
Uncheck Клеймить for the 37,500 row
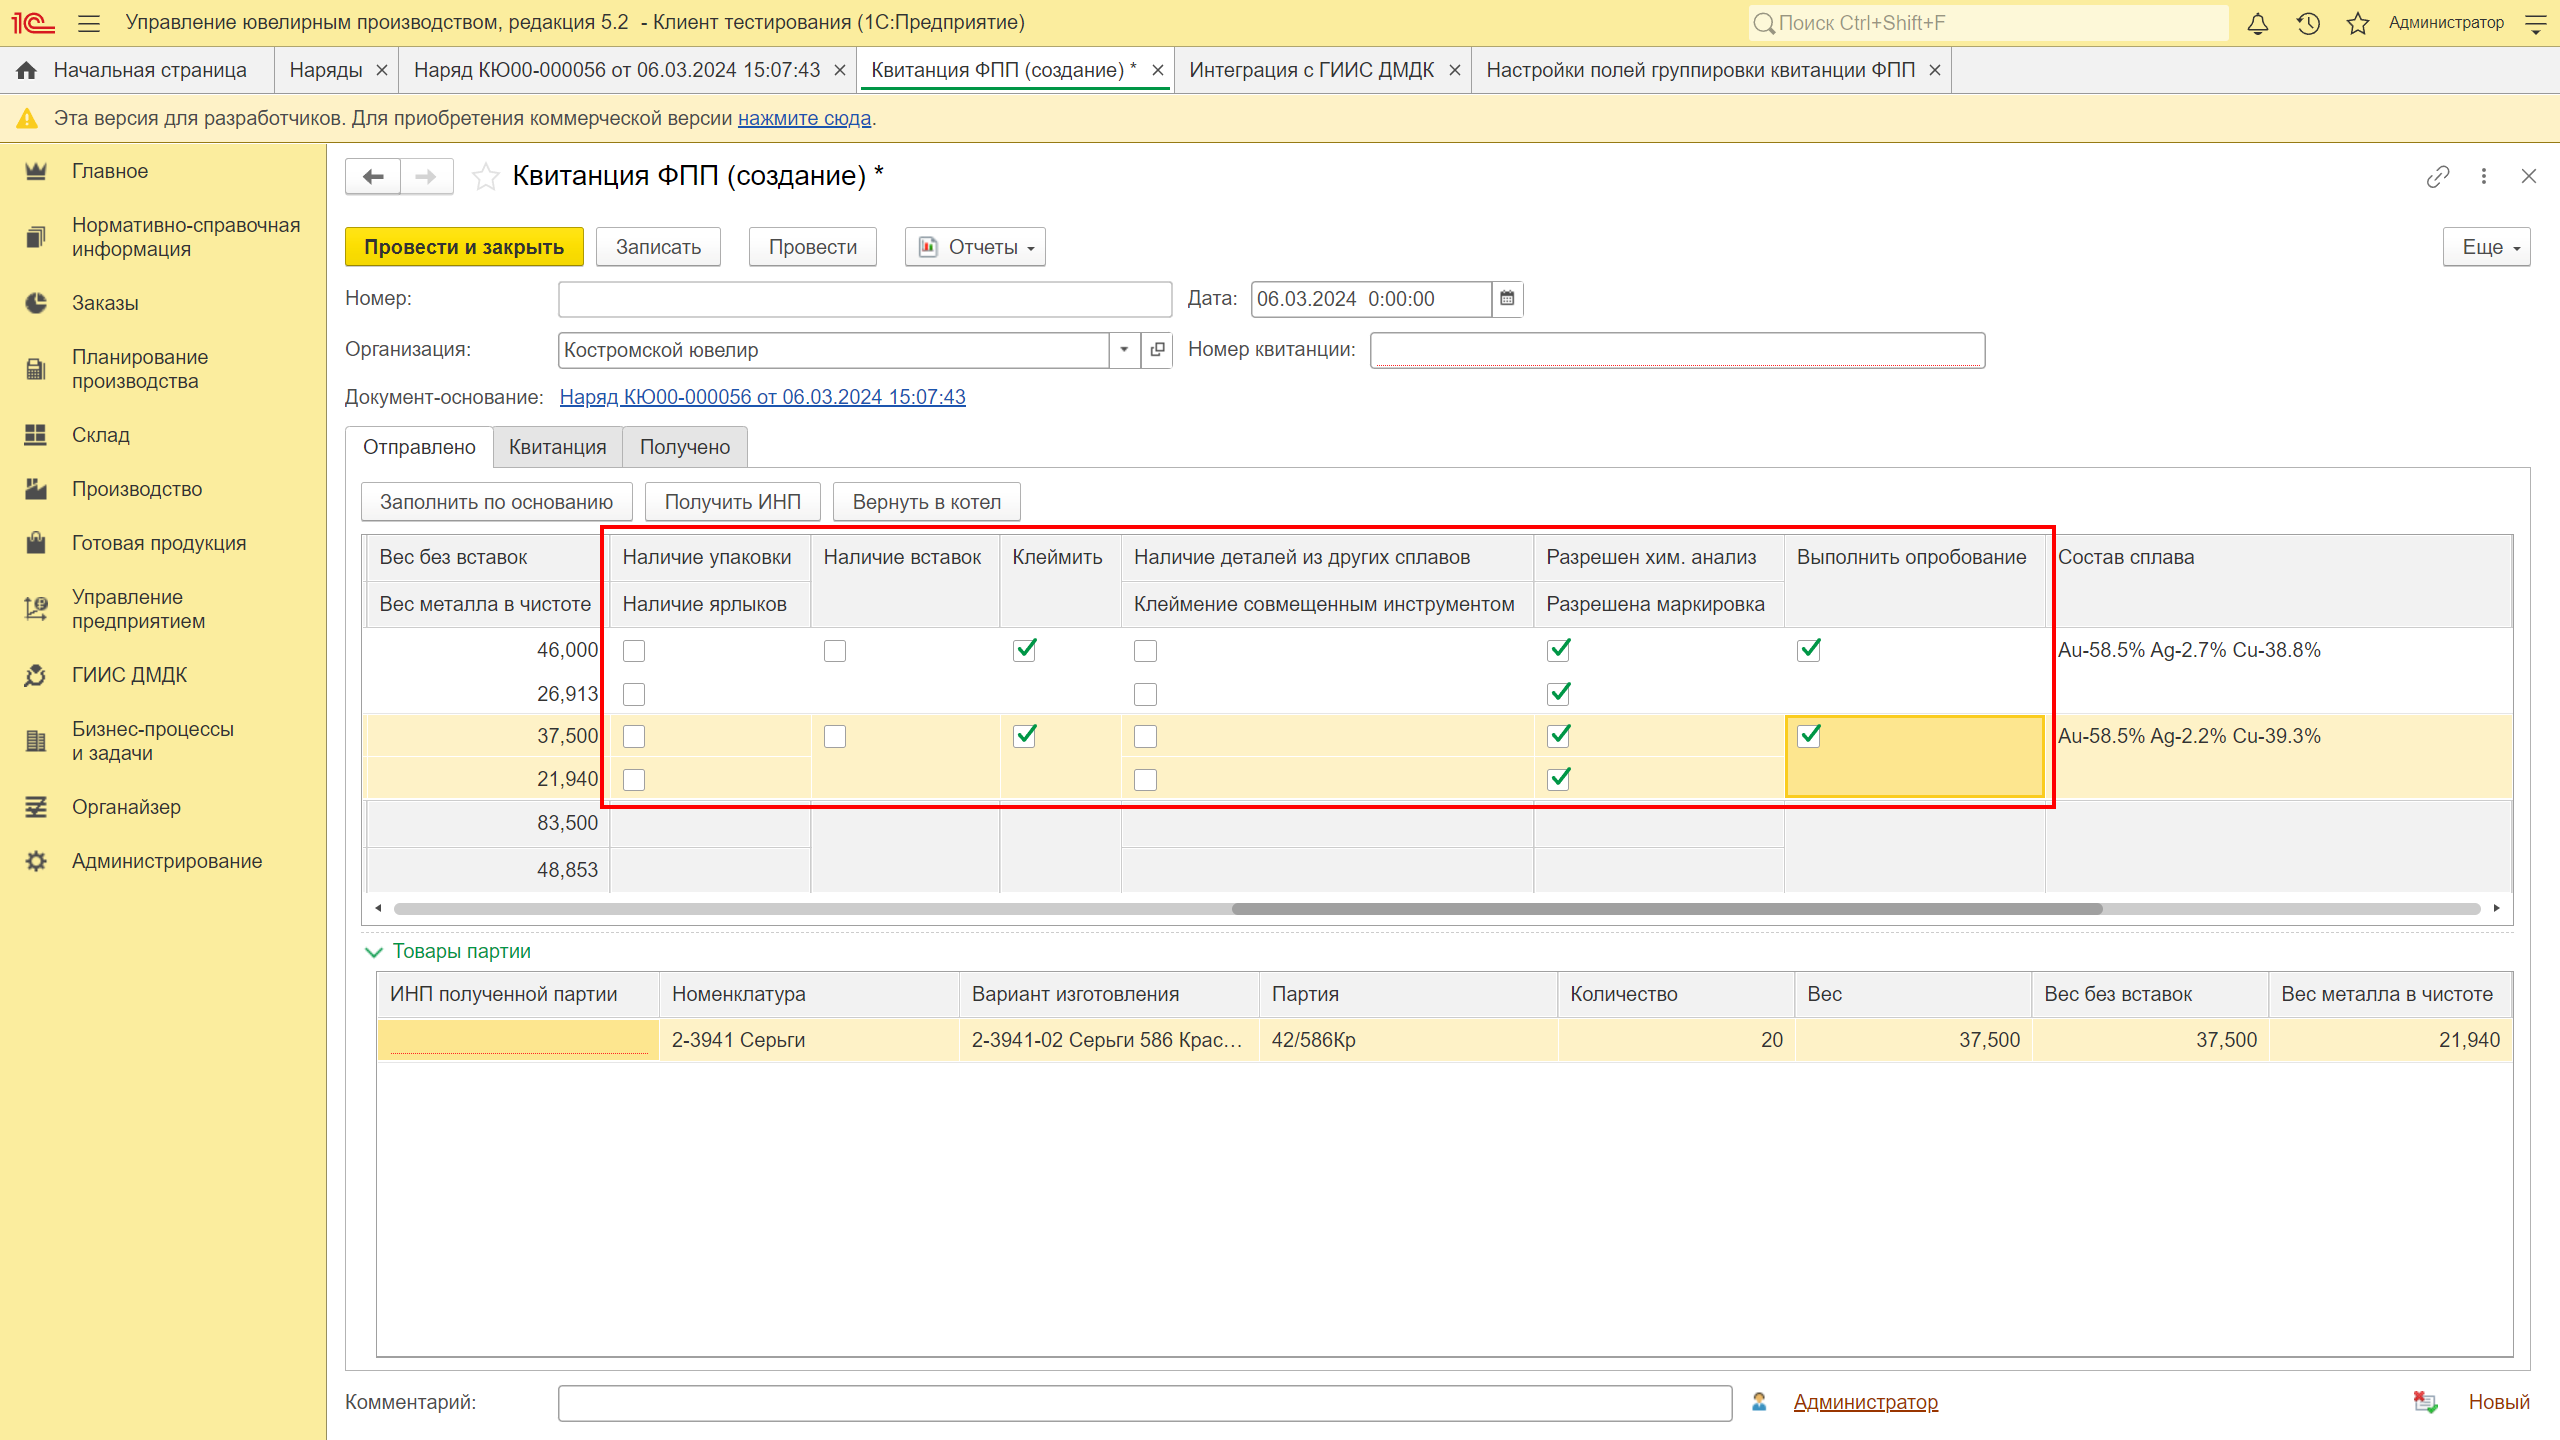[x=1025, y=736]
